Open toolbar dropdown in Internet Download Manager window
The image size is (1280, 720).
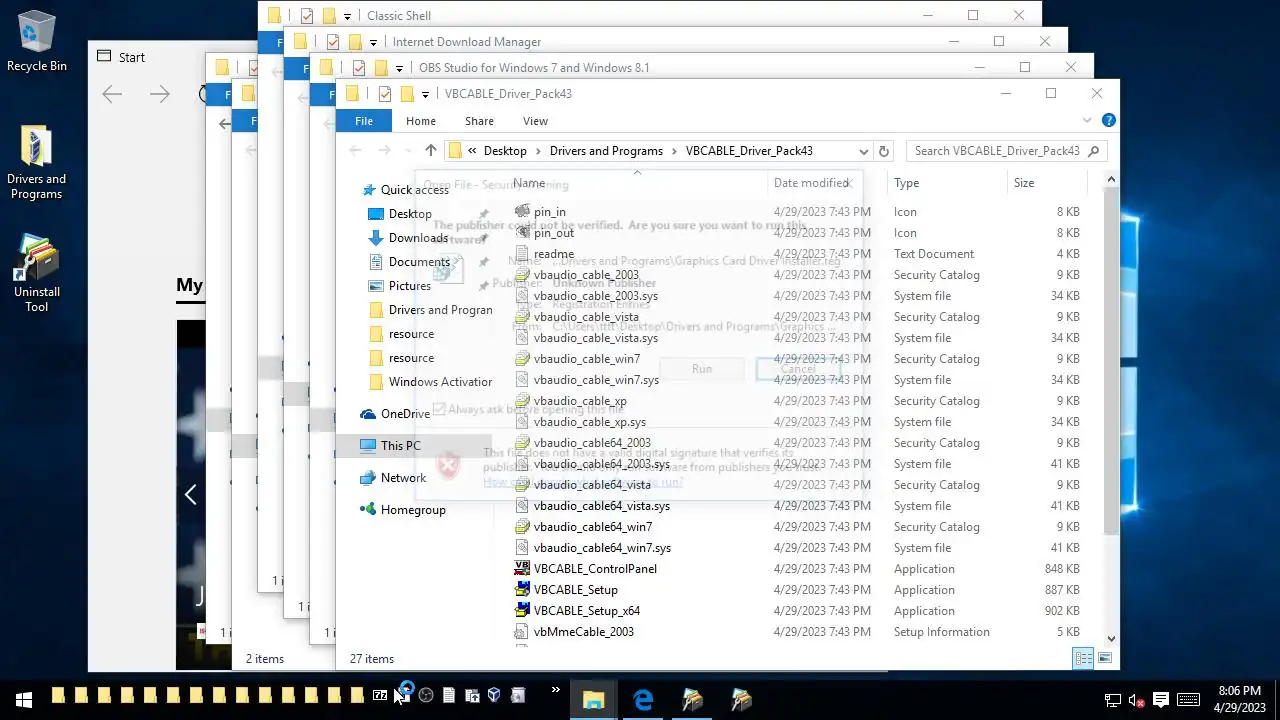click(x=373, y=42)
